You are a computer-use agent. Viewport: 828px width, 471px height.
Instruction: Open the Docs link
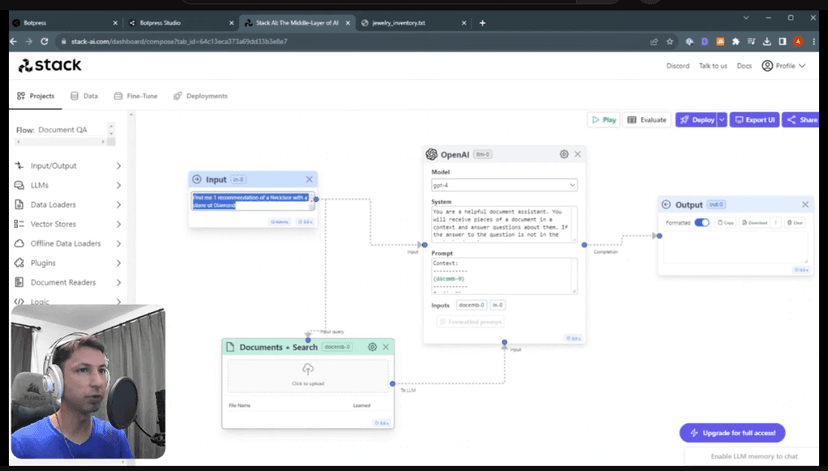pos(744,66)
